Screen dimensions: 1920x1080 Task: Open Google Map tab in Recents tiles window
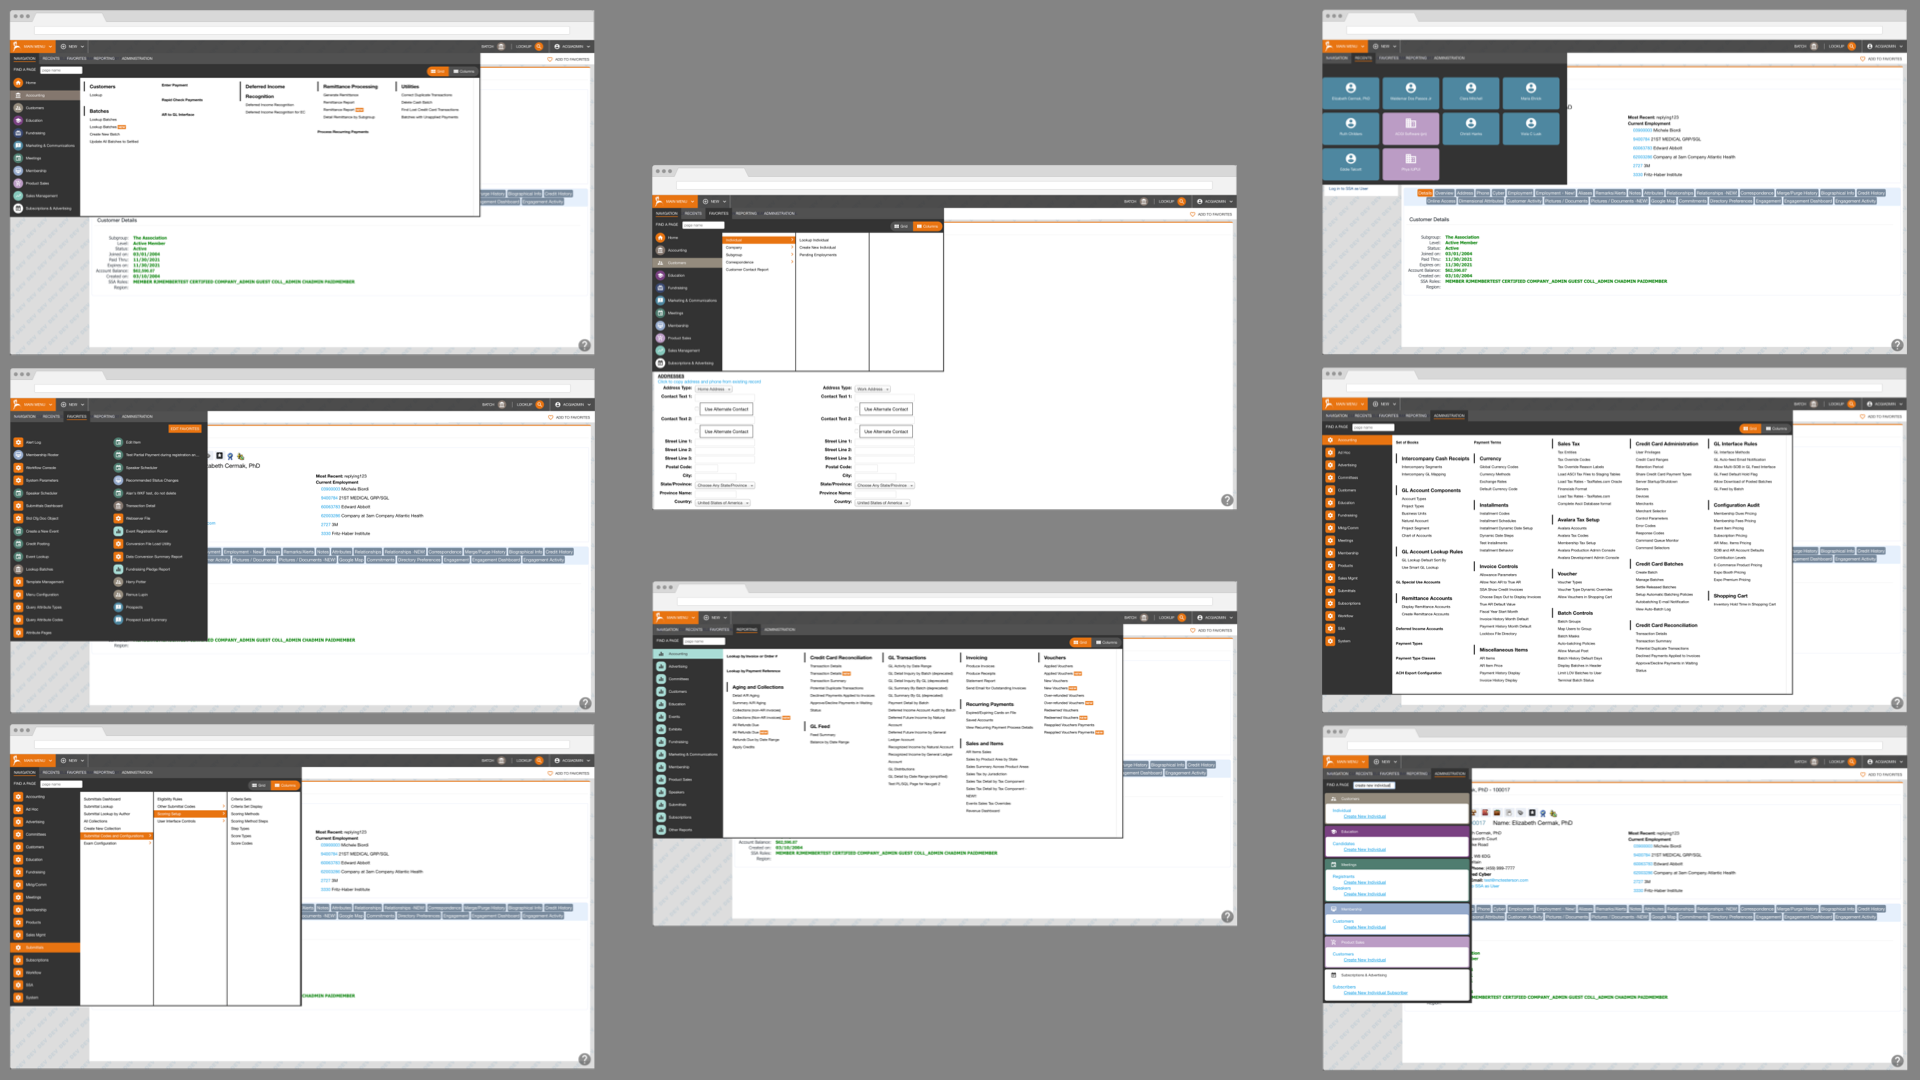1663,201
